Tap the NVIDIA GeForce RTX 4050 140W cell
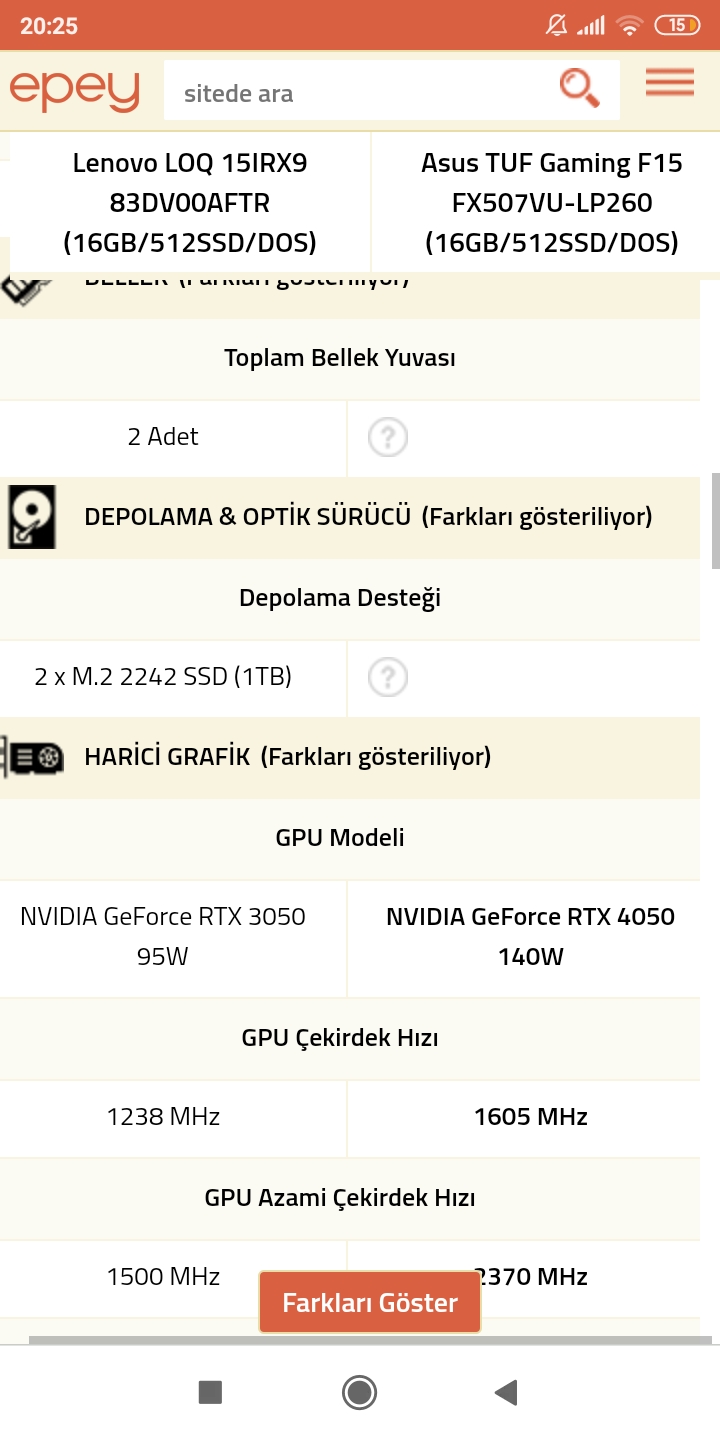The width and height of the screenshot is (720, 1440). point(530,937)
